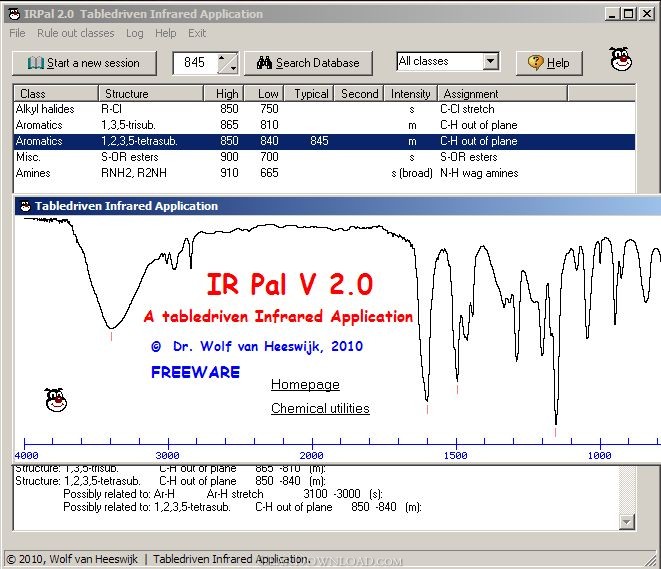The height and width of the screenshot is (569, 661).
Task: Click the Exit menu item
Action: coord(197,33)
